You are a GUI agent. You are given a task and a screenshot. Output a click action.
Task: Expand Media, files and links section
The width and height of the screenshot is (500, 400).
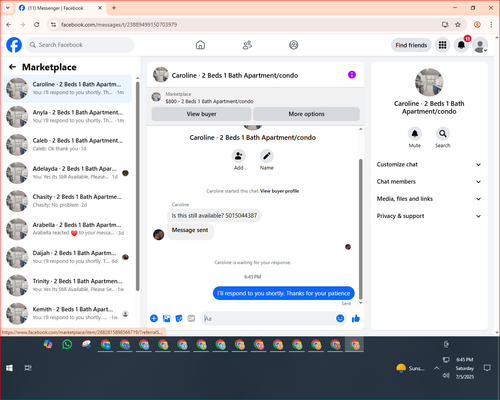tap(429, 199)
